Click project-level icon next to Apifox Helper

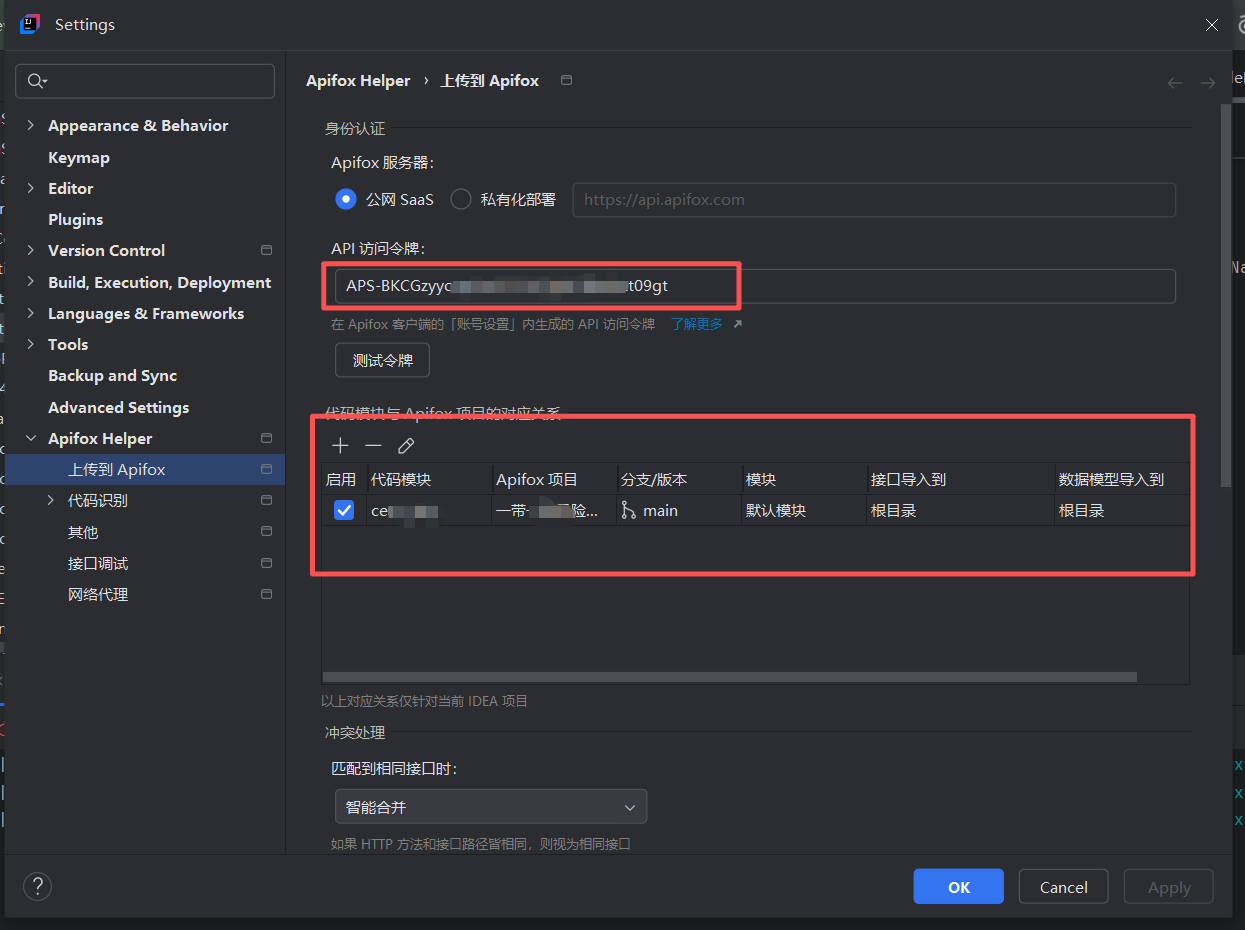click(x=266, y=438)
